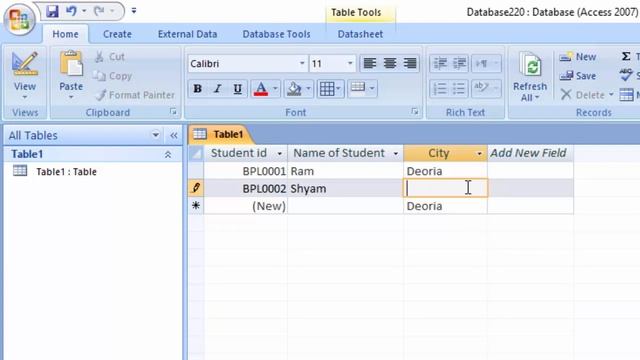Open the Datasheet tab
The width and height of the screenshot is (640, 360).
click(x=360, y=34)
